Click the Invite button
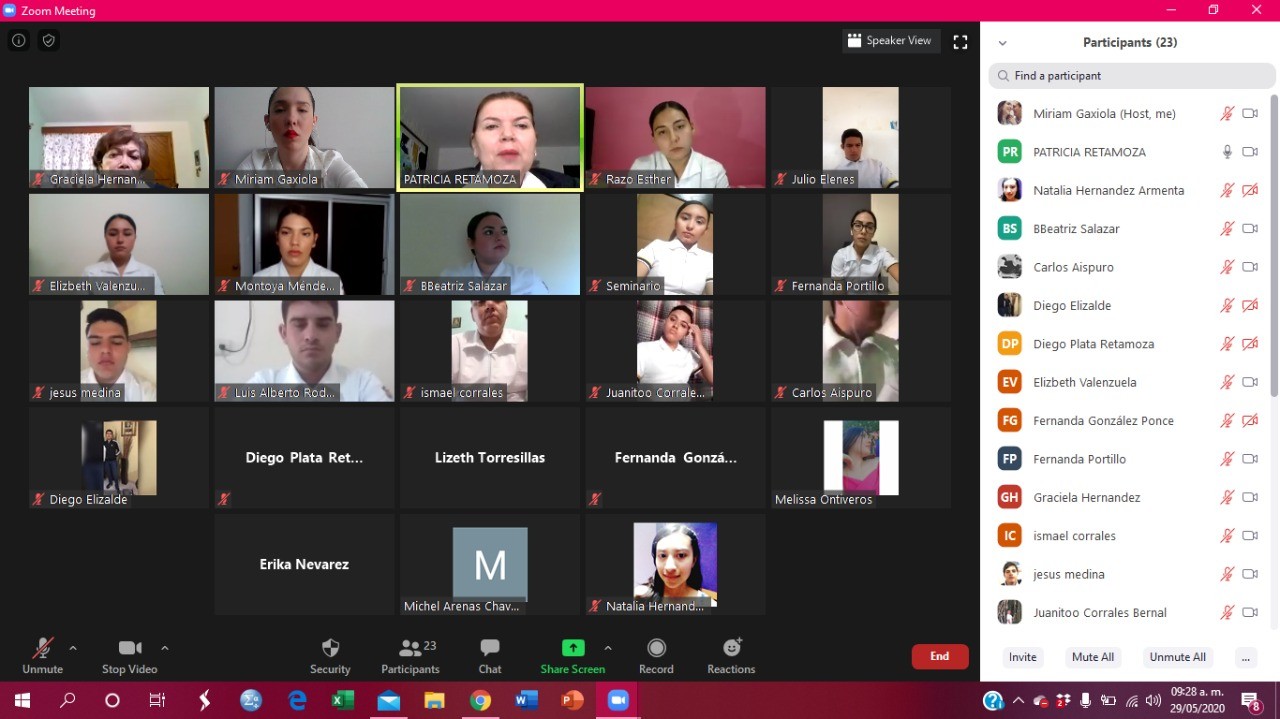Image resolution: width=1280 pixels, height=719 pixels. pos(1022,657)
